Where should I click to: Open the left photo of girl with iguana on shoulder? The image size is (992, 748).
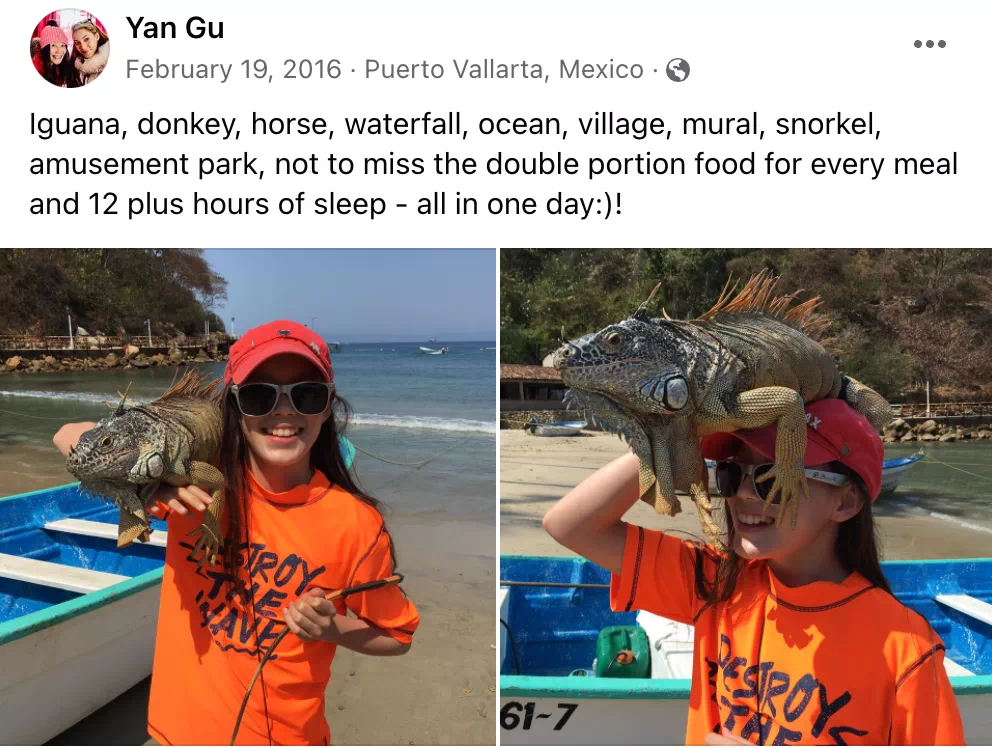tap(247, 497)
